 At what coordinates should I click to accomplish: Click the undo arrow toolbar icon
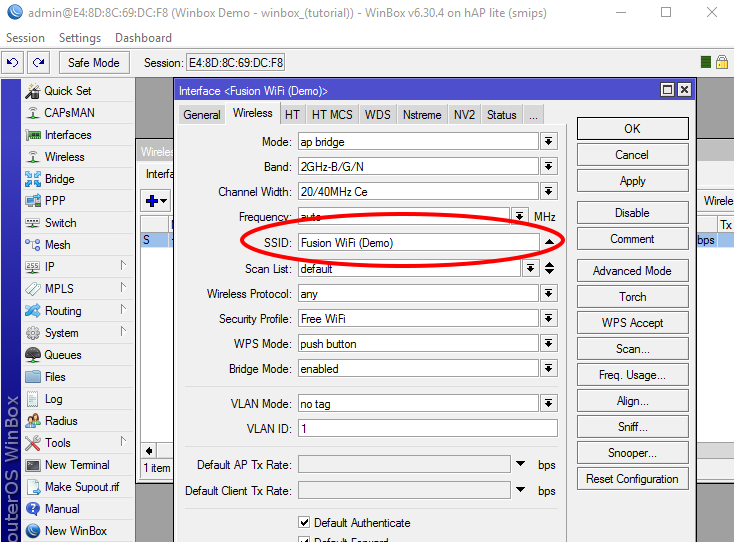13,63
